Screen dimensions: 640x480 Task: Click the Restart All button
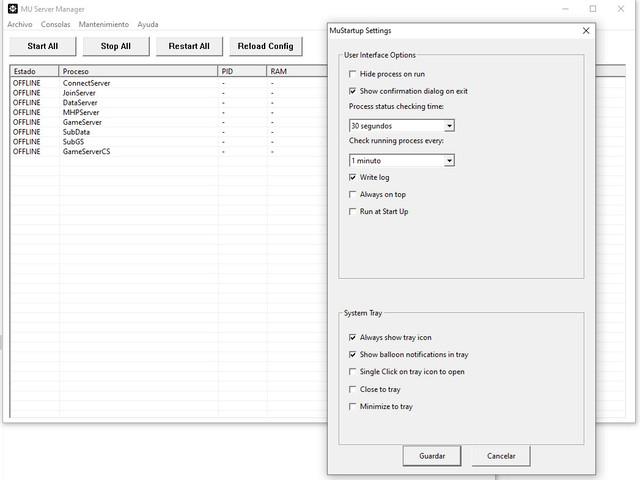click(189, 46)
